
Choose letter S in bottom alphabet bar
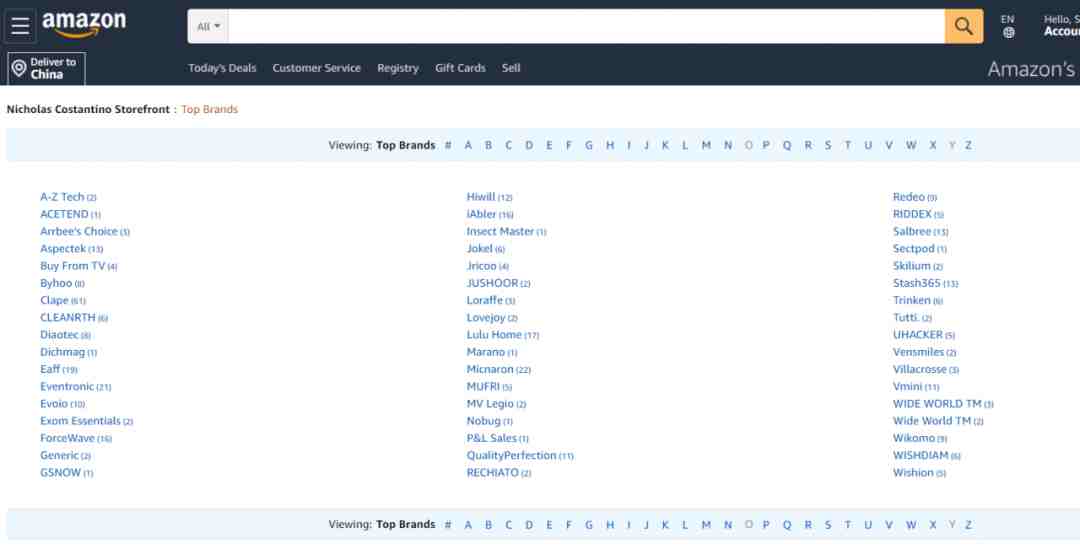coord(828,524)
